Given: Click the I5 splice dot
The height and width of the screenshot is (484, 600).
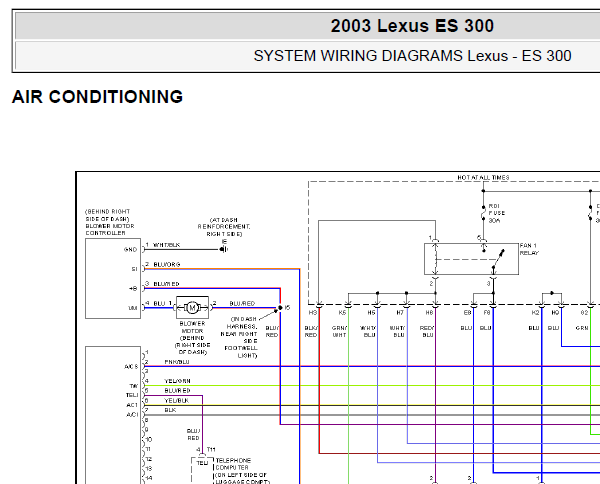Looking at the screenshot, I should 280,308.
